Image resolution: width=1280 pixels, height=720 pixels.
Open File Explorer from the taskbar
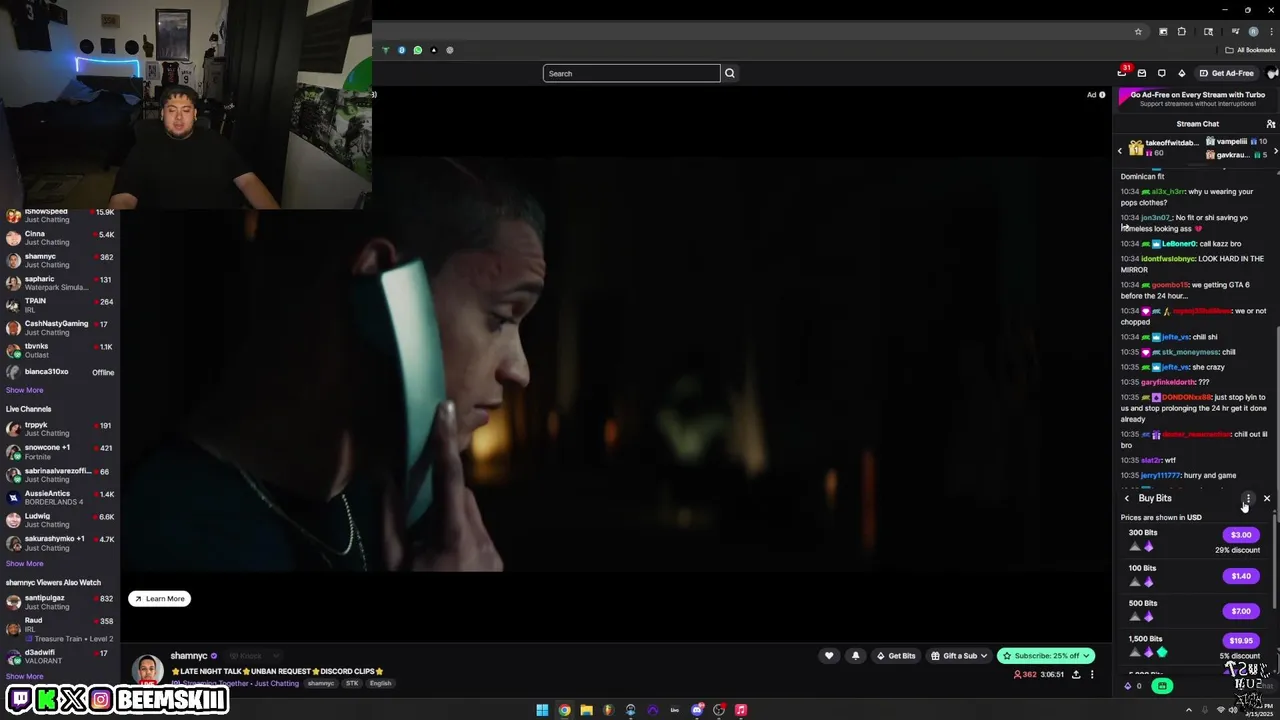tap(586, 710)
